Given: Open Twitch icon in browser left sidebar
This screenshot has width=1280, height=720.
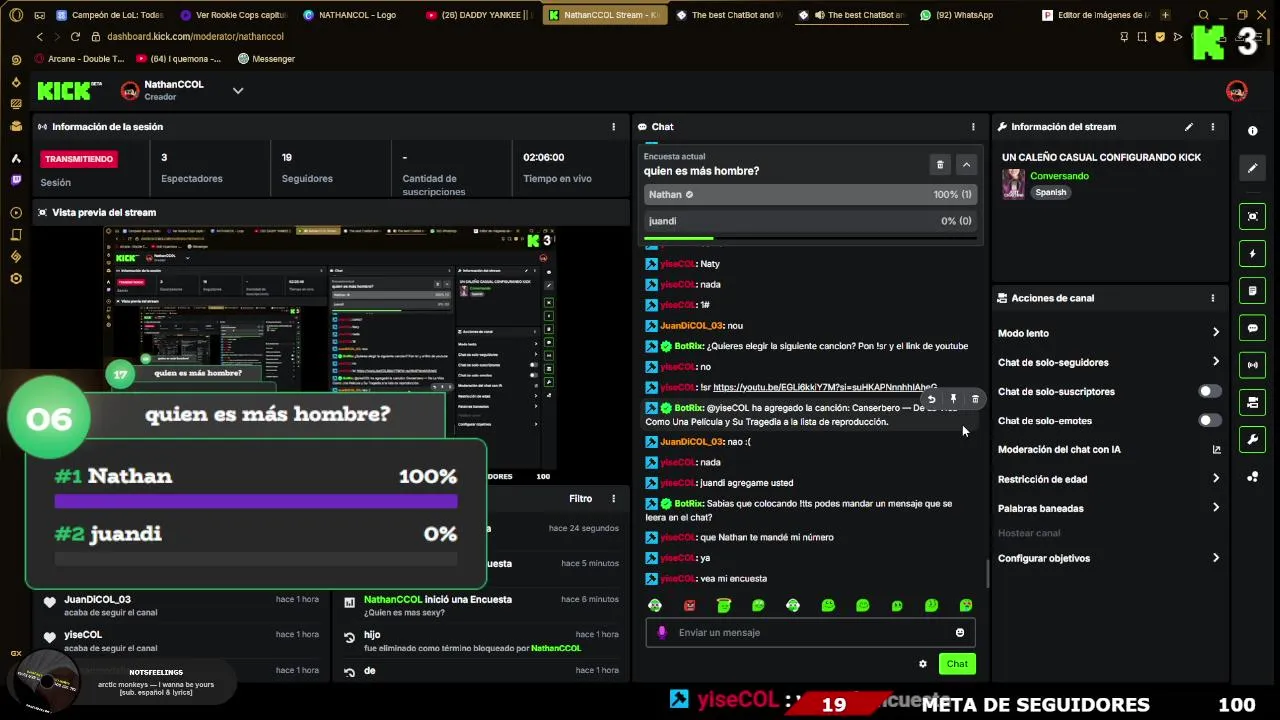Looking at the screenshot, I should click(15, 180).
